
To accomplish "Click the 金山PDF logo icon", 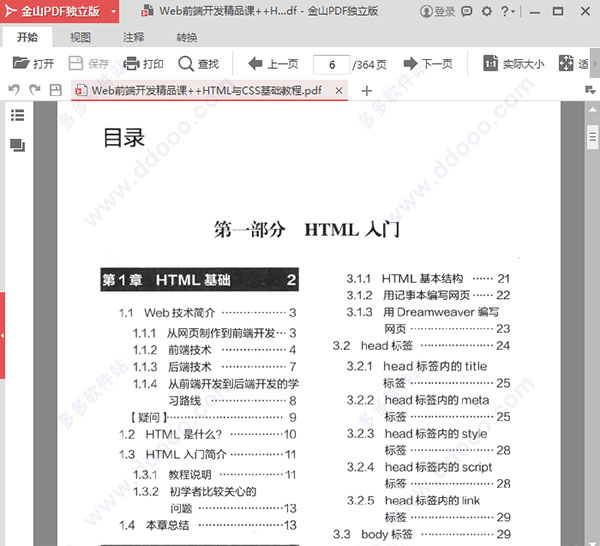I will (10, 11).
